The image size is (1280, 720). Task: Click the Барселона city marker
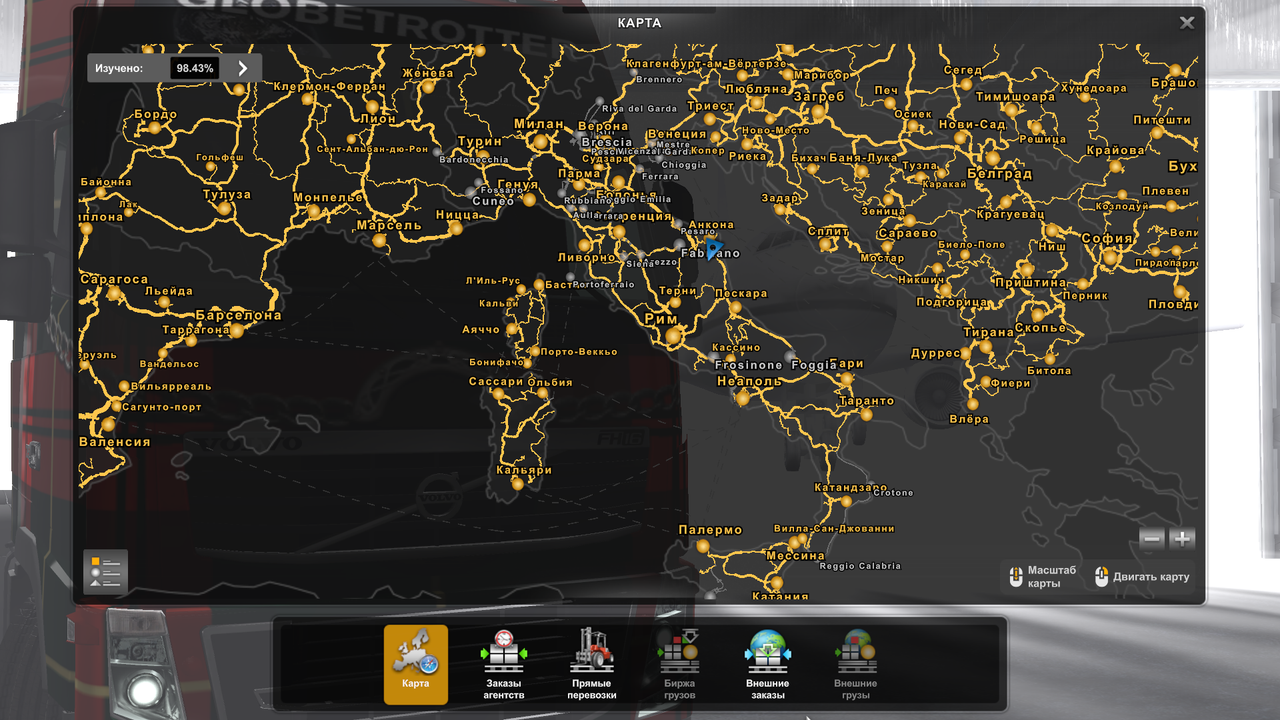click(237, 330)
